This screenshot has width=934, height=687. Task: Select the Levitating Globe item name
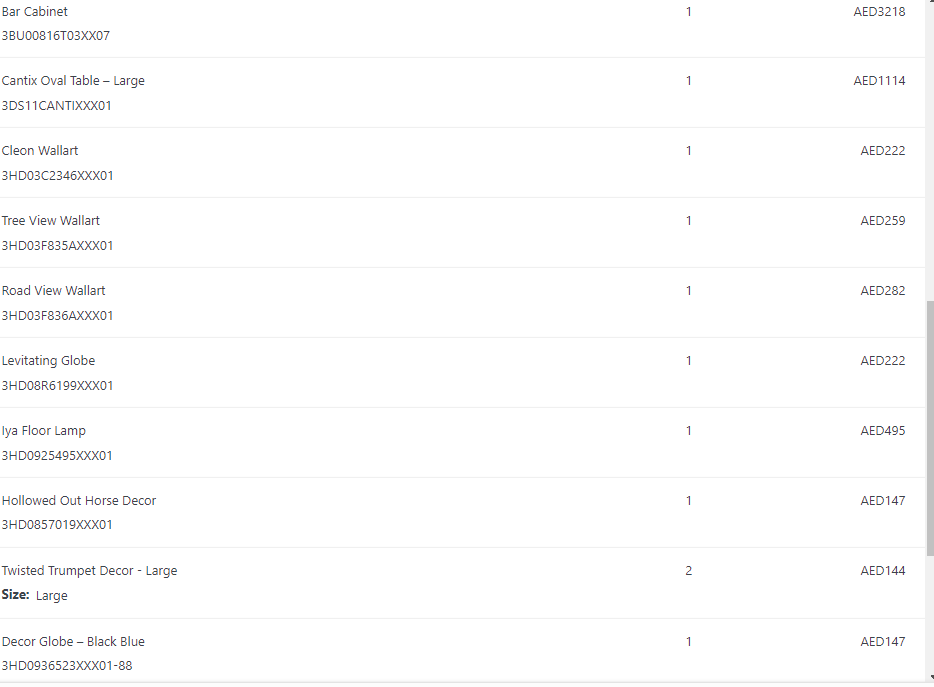(x=48, y=361)
